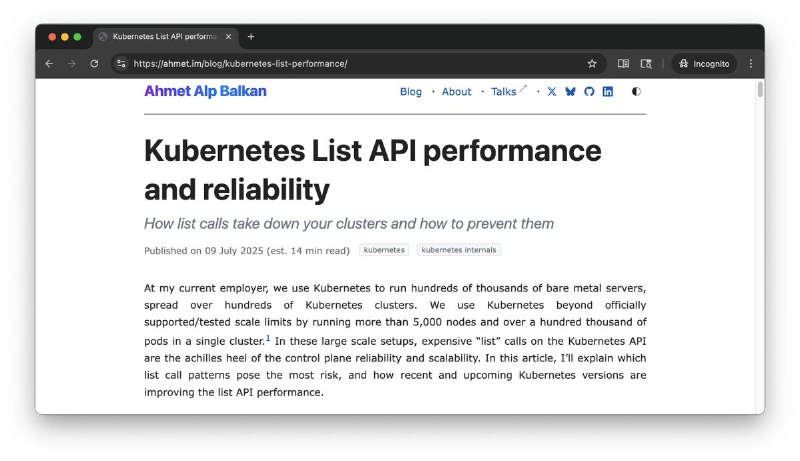Screen dimensions: 800x461
Task: Bookmark this page with the star icon
Action: point(592,63)
